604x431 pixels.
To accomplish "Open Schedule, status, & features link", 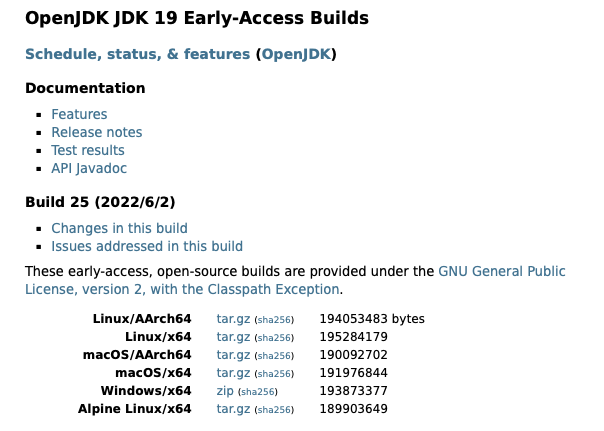I will 138,54.
